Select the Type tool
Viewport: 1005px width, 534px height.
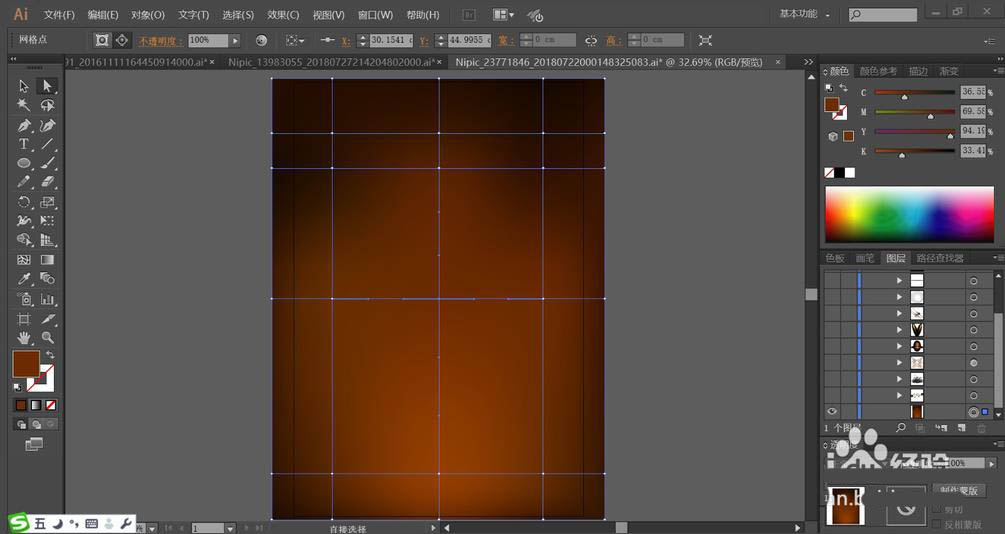click(x=24, y=144)
